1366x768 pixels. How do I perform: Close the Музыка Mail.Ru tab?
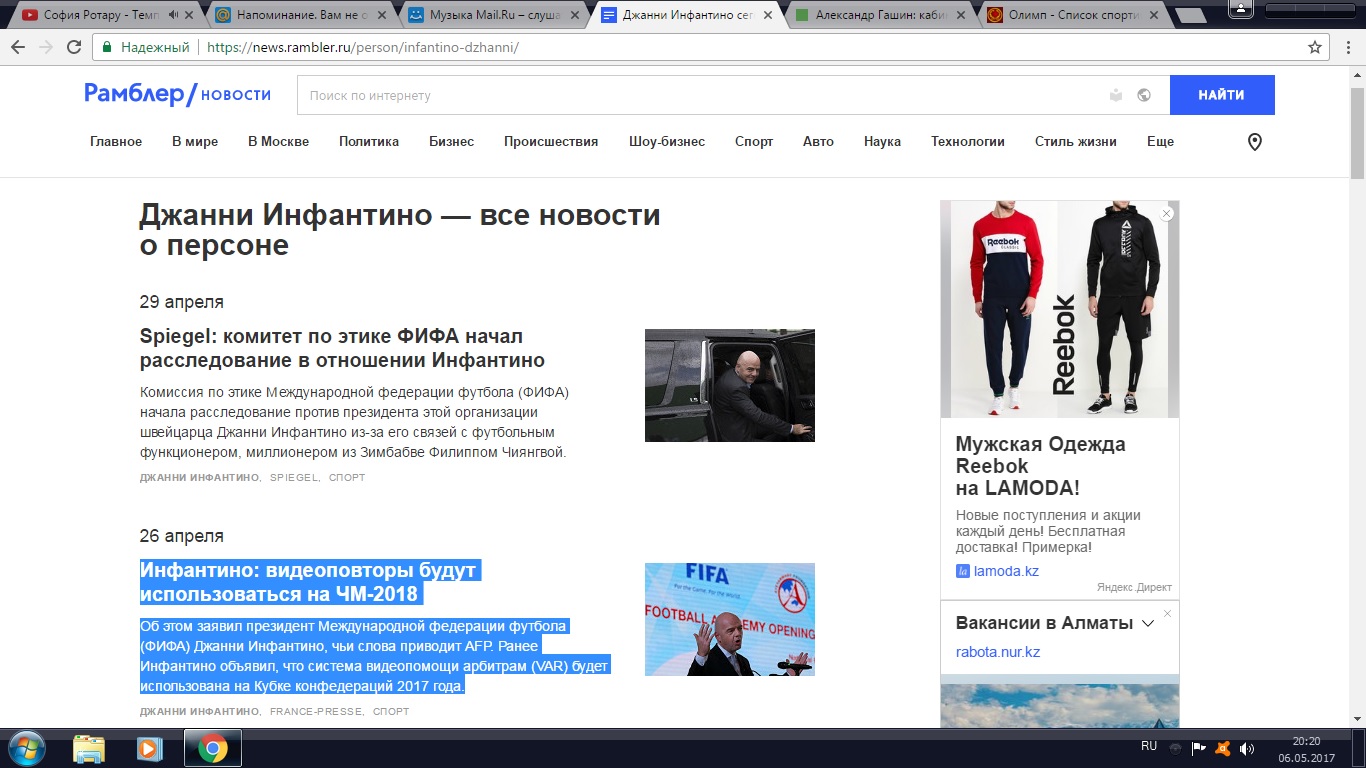(x=575, y=15)
